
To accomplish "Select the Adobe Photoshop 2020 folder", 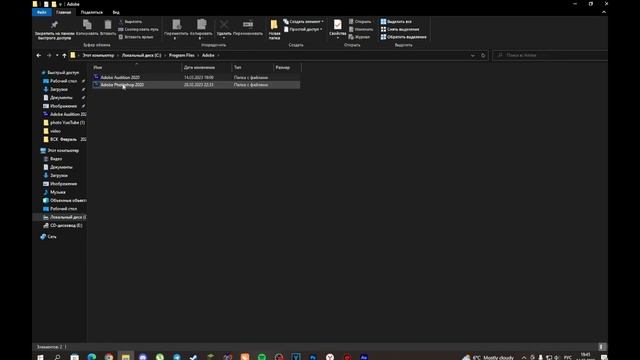I will pos(196,85).
